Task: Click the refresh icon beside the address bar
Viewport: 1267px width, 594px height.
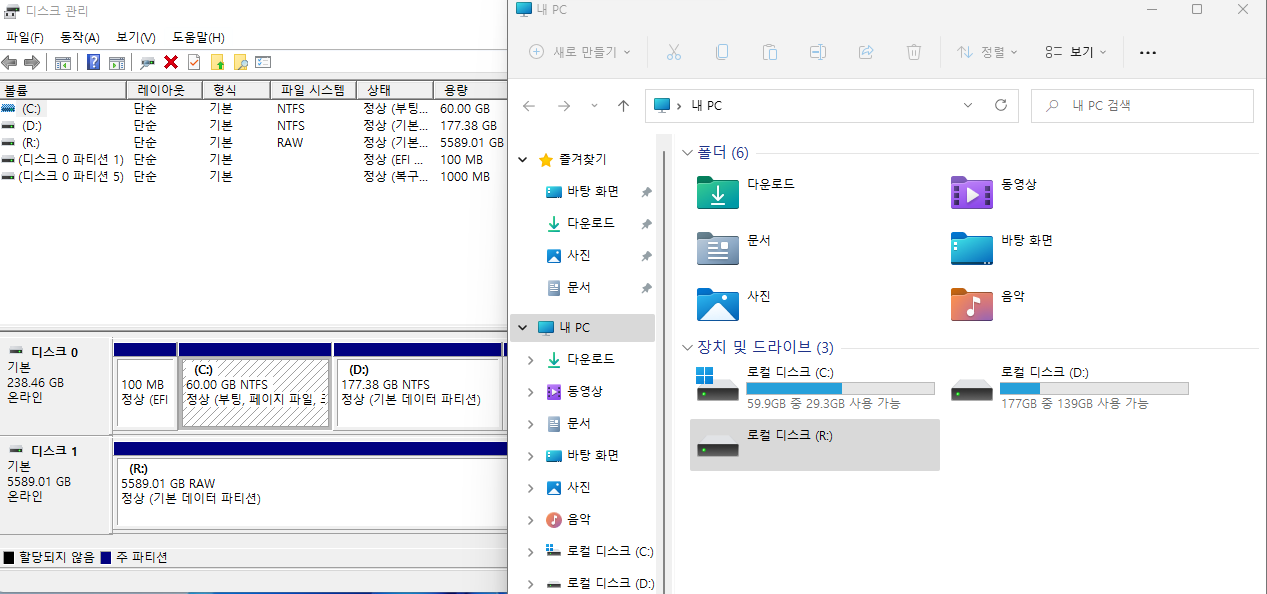Action: coord(1000,105)
